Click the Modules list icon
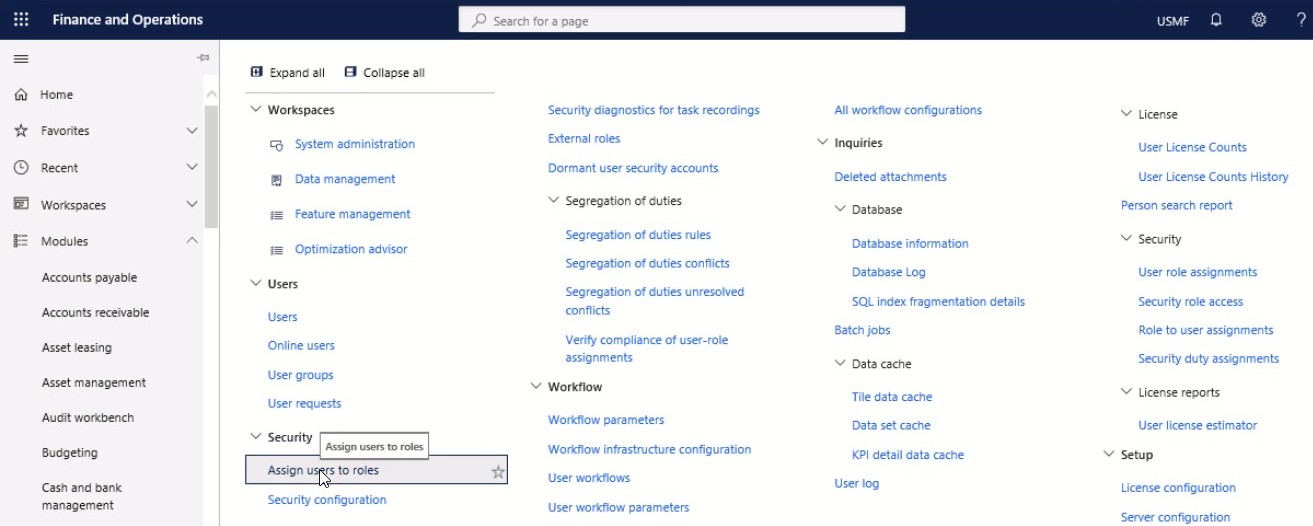This screenshot has height=526, width=1313. [21, 241]
